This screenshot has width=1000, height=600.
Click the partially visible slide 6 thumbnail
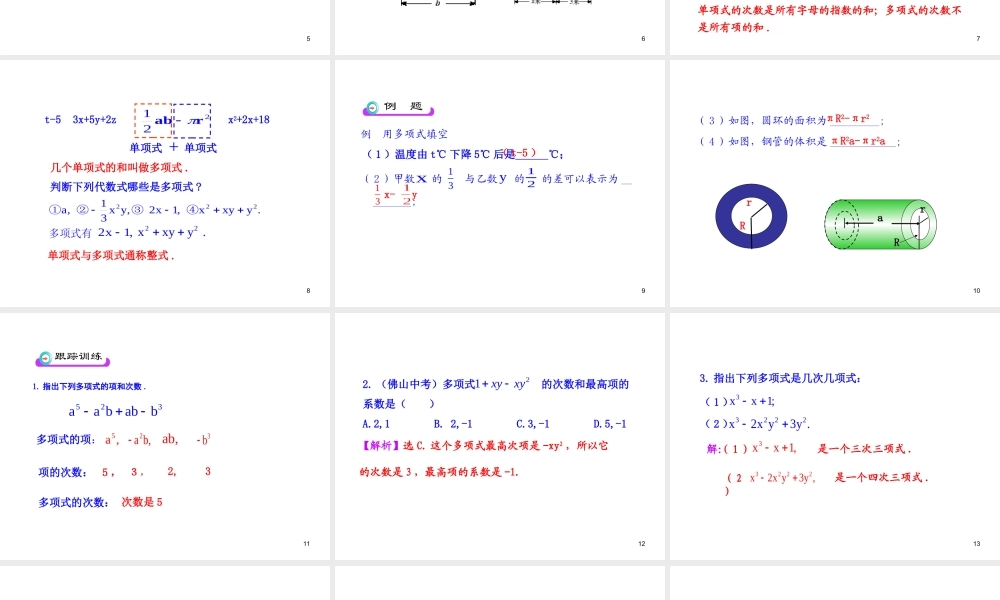click(500, 25)
